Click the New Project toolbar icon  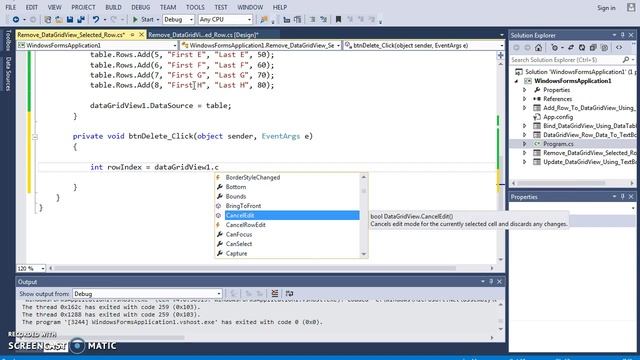click(x=47, y=19)
